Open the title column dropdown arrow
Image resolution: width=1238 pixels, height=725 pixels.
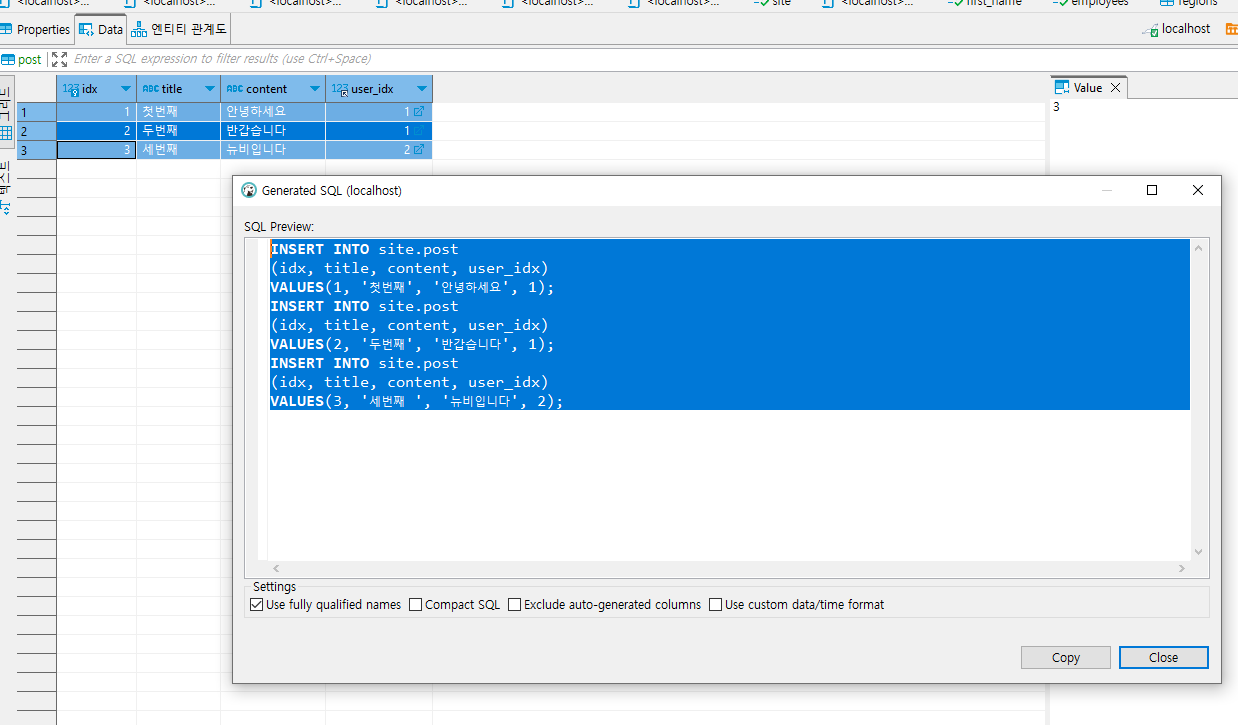click(x=210, y=89)
